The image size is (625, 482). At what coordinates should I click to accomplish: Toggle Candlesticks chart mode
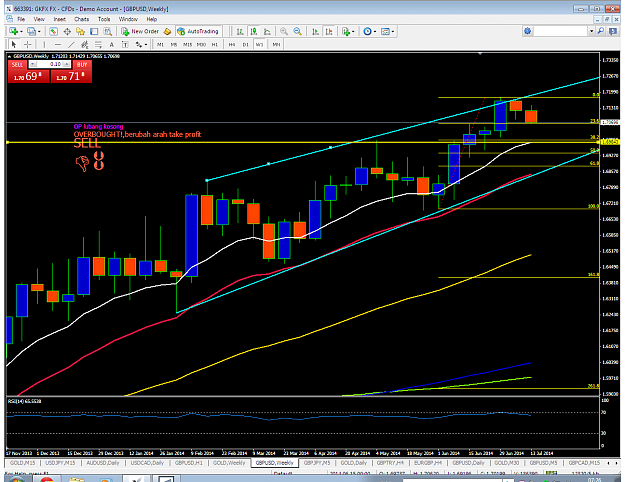pos(254,31)
